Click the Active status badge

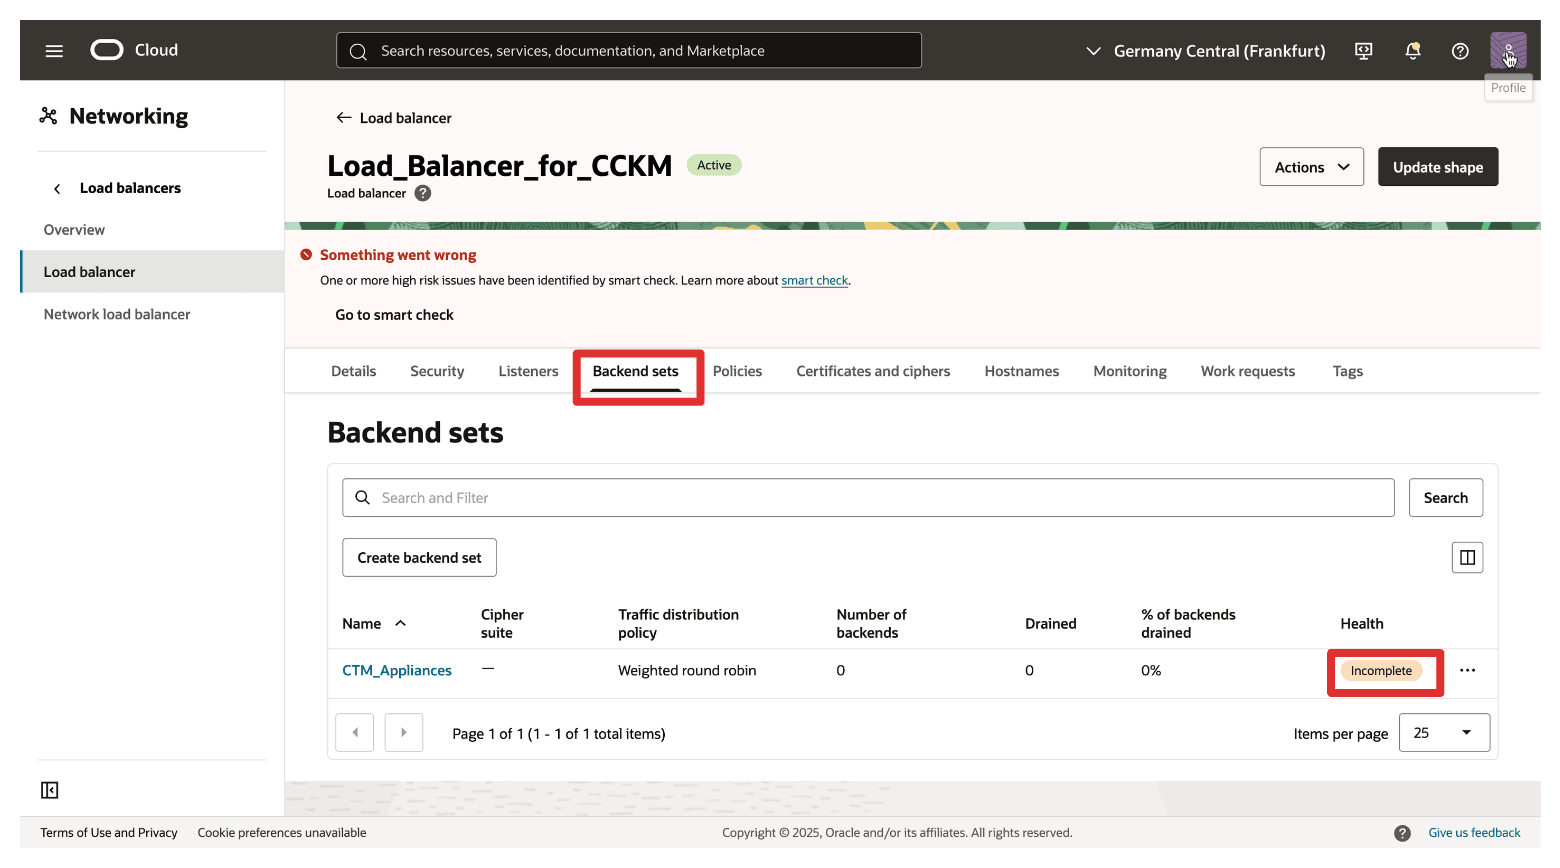click(x=714, y=165)
